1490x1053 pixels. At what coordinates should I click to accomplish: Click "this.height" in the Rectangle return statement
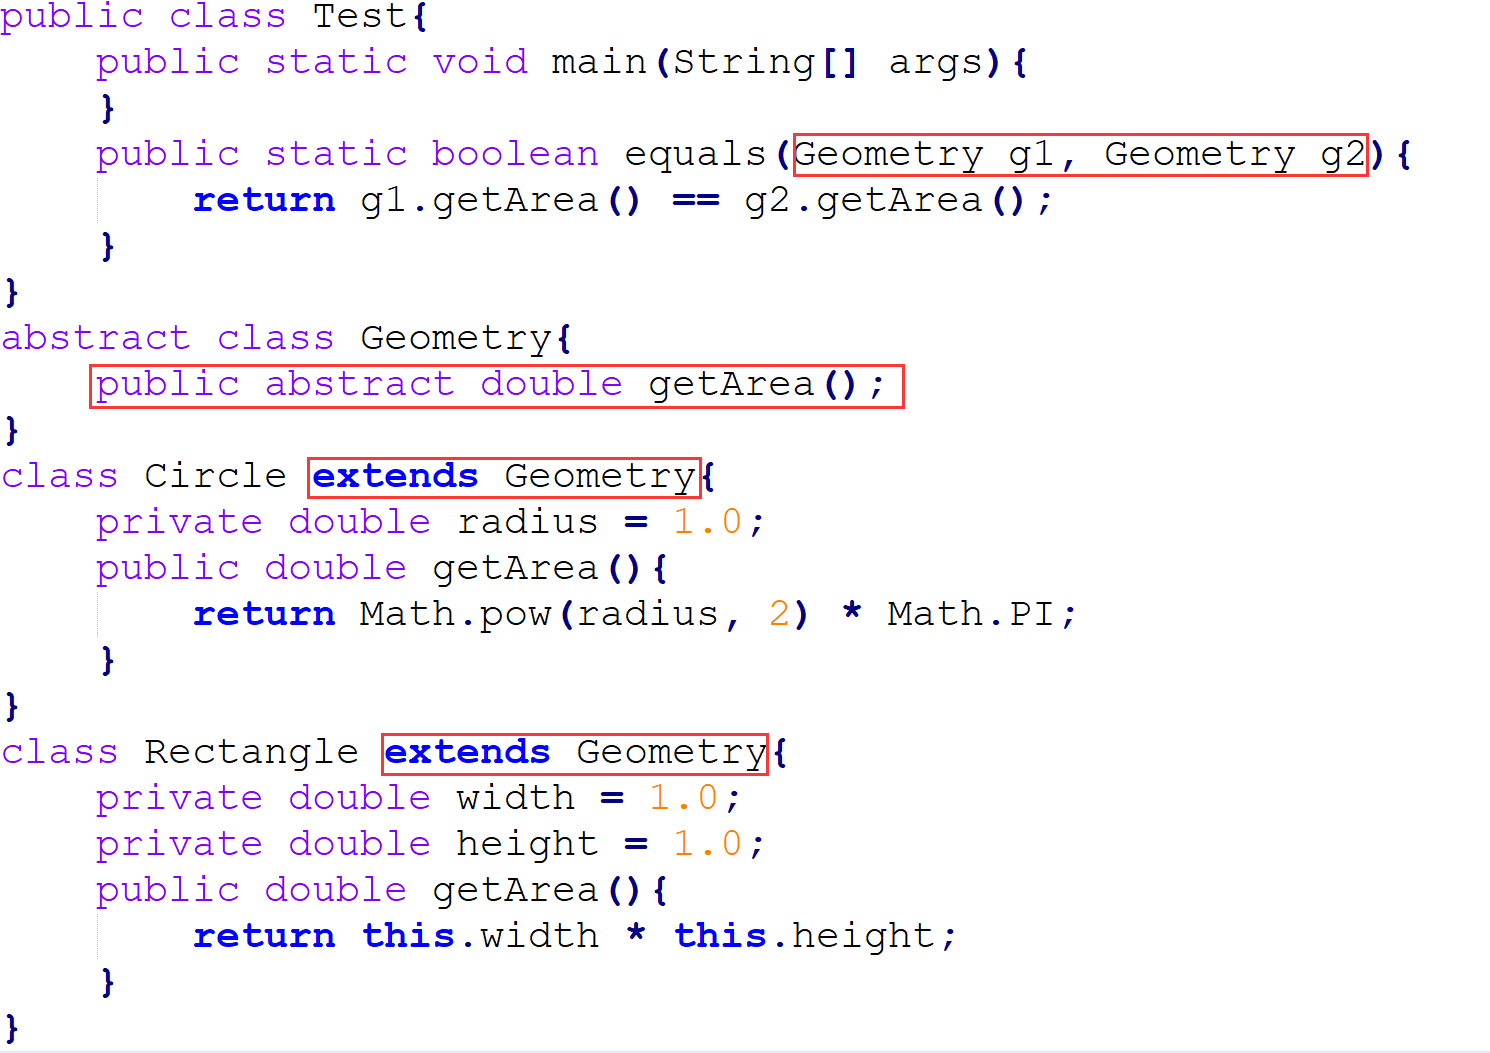point(807,937)
